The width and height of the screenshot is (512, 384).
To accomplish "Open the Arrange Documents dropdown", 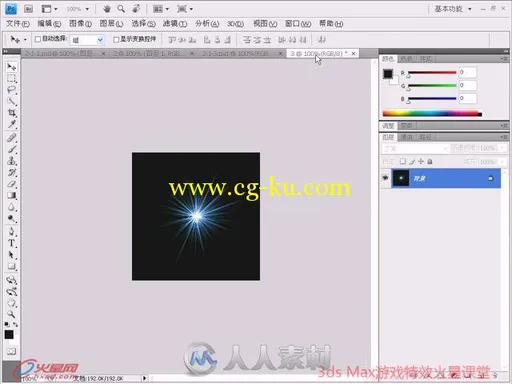I will 161,9.
